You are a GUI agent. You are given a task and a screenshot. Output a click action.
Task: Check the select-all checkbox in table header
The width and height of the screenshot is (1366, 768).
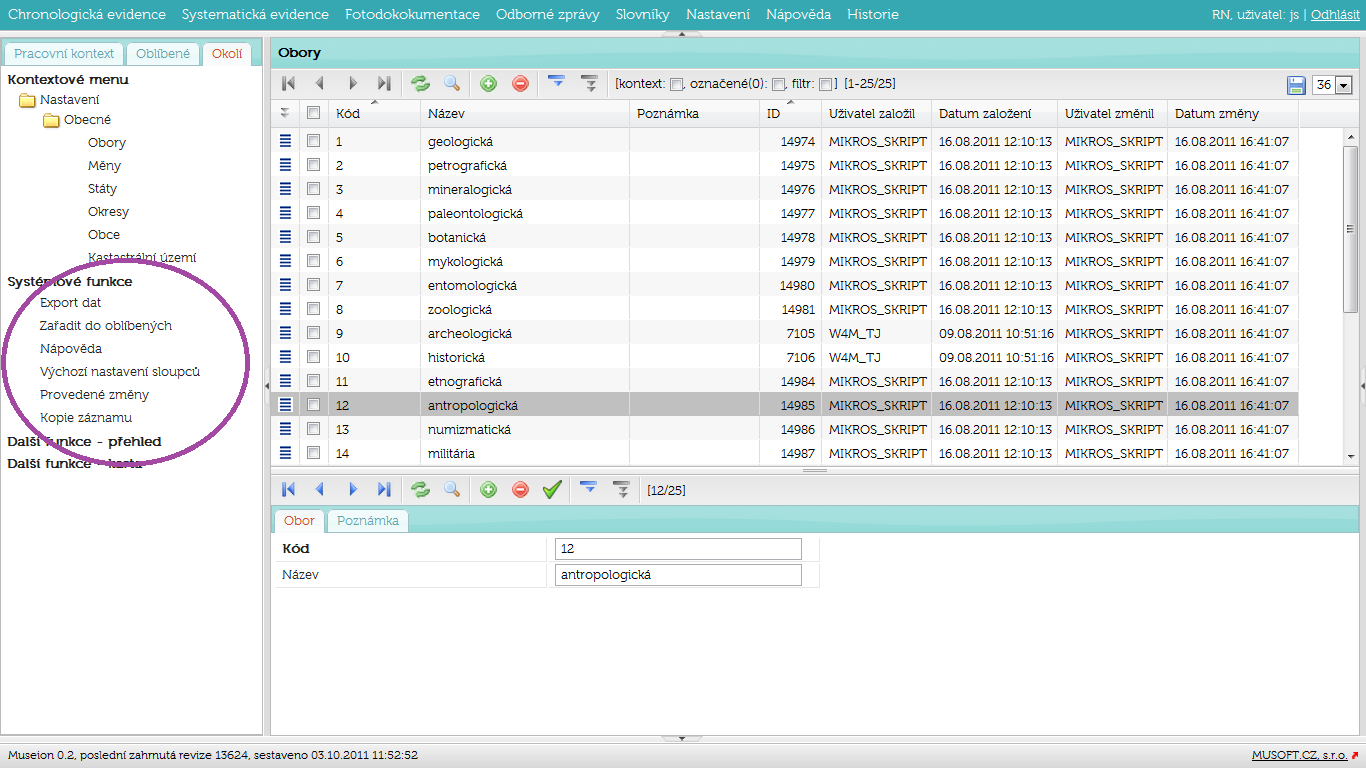[313, 113]
